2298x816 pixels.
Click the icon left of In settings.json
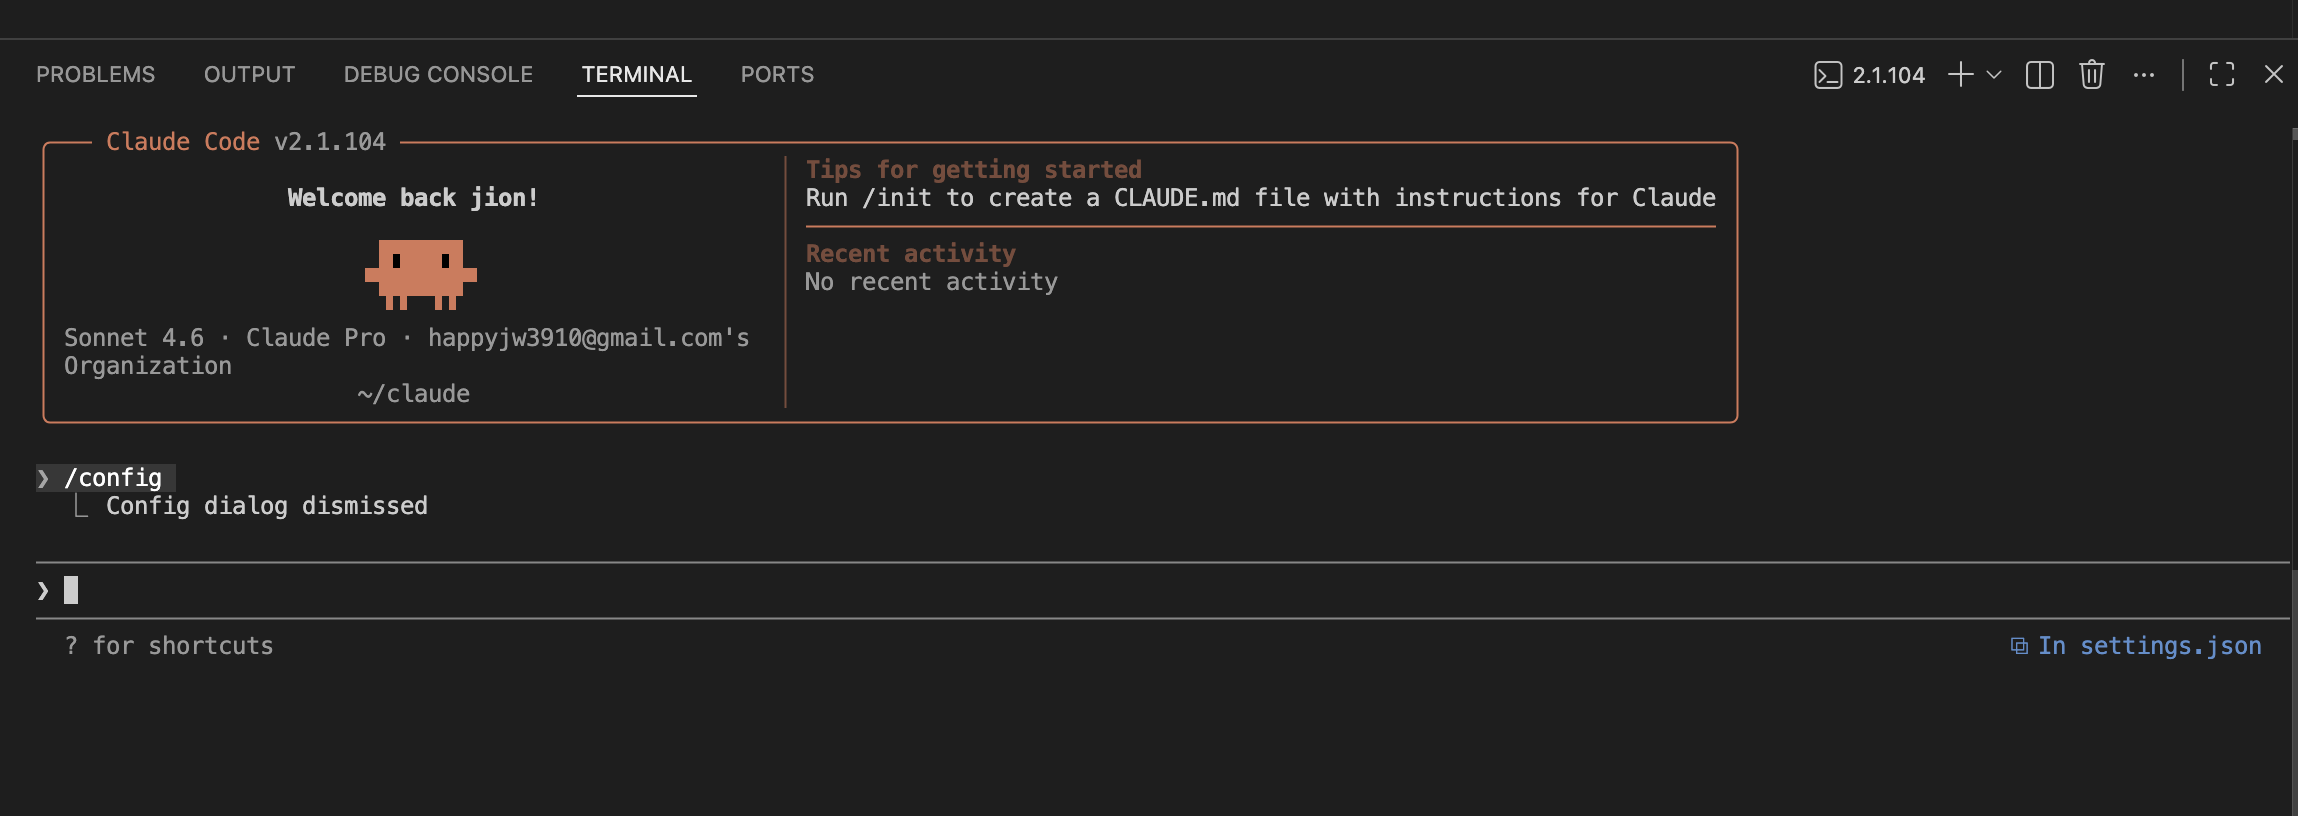point(2019,646)
